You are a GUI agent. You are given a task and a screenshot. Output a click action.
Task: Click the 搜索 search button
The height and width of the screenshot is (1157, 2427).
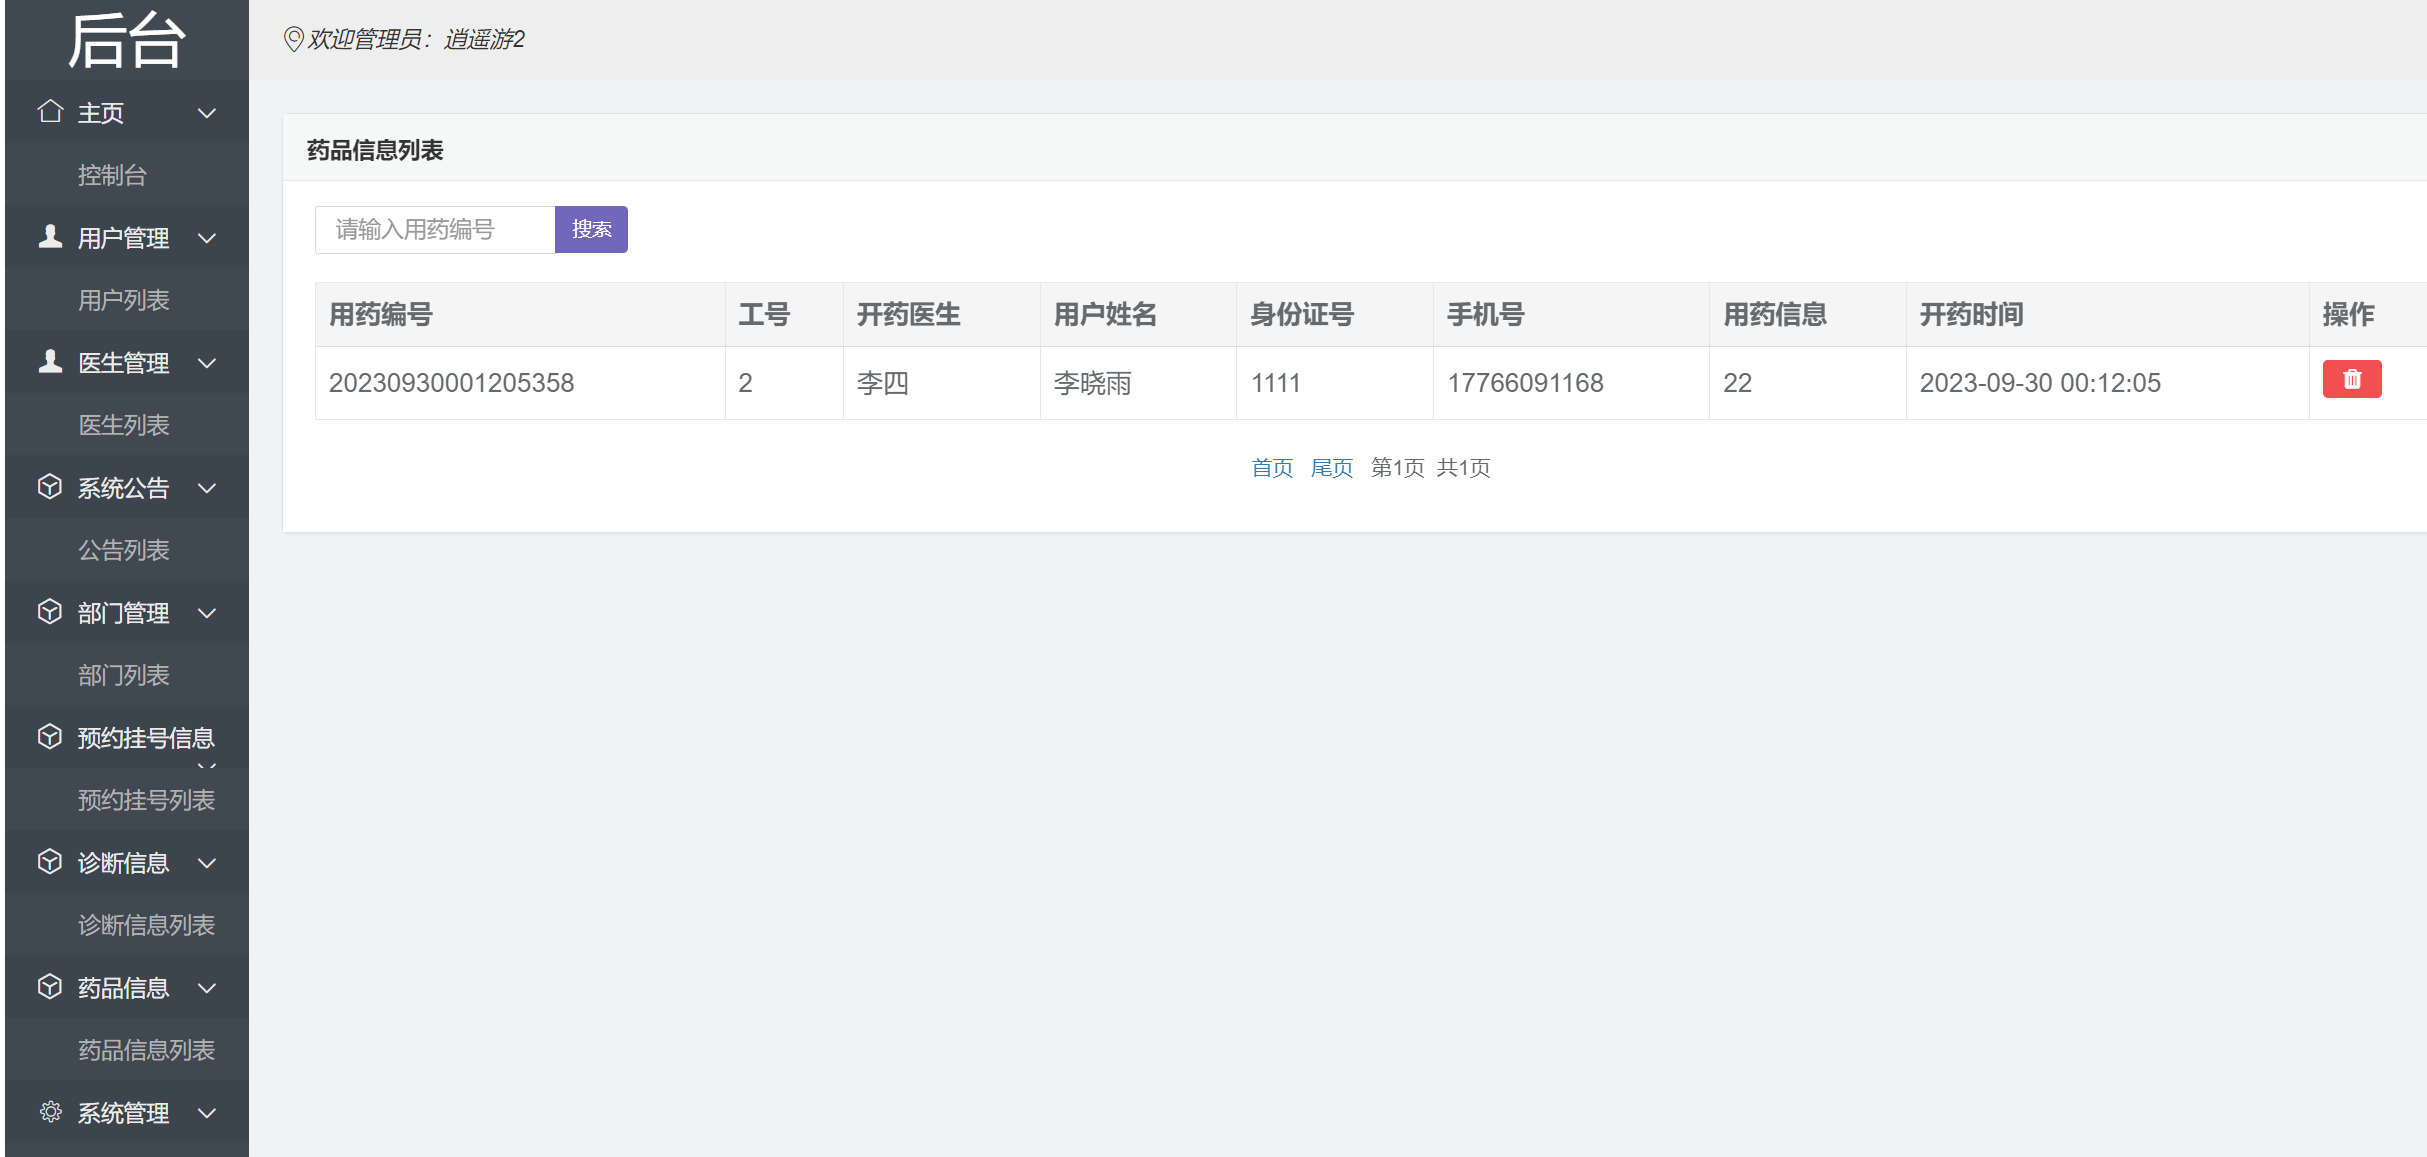click(591, 229)
